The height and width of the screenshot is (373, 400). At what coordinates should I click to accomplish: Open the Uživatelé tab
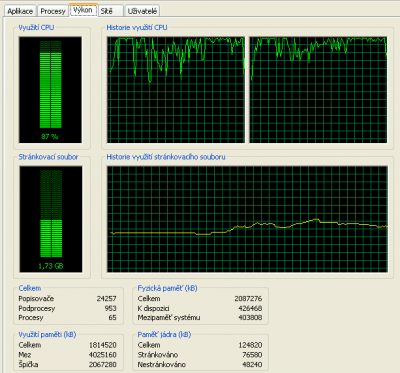click(142, 11)
